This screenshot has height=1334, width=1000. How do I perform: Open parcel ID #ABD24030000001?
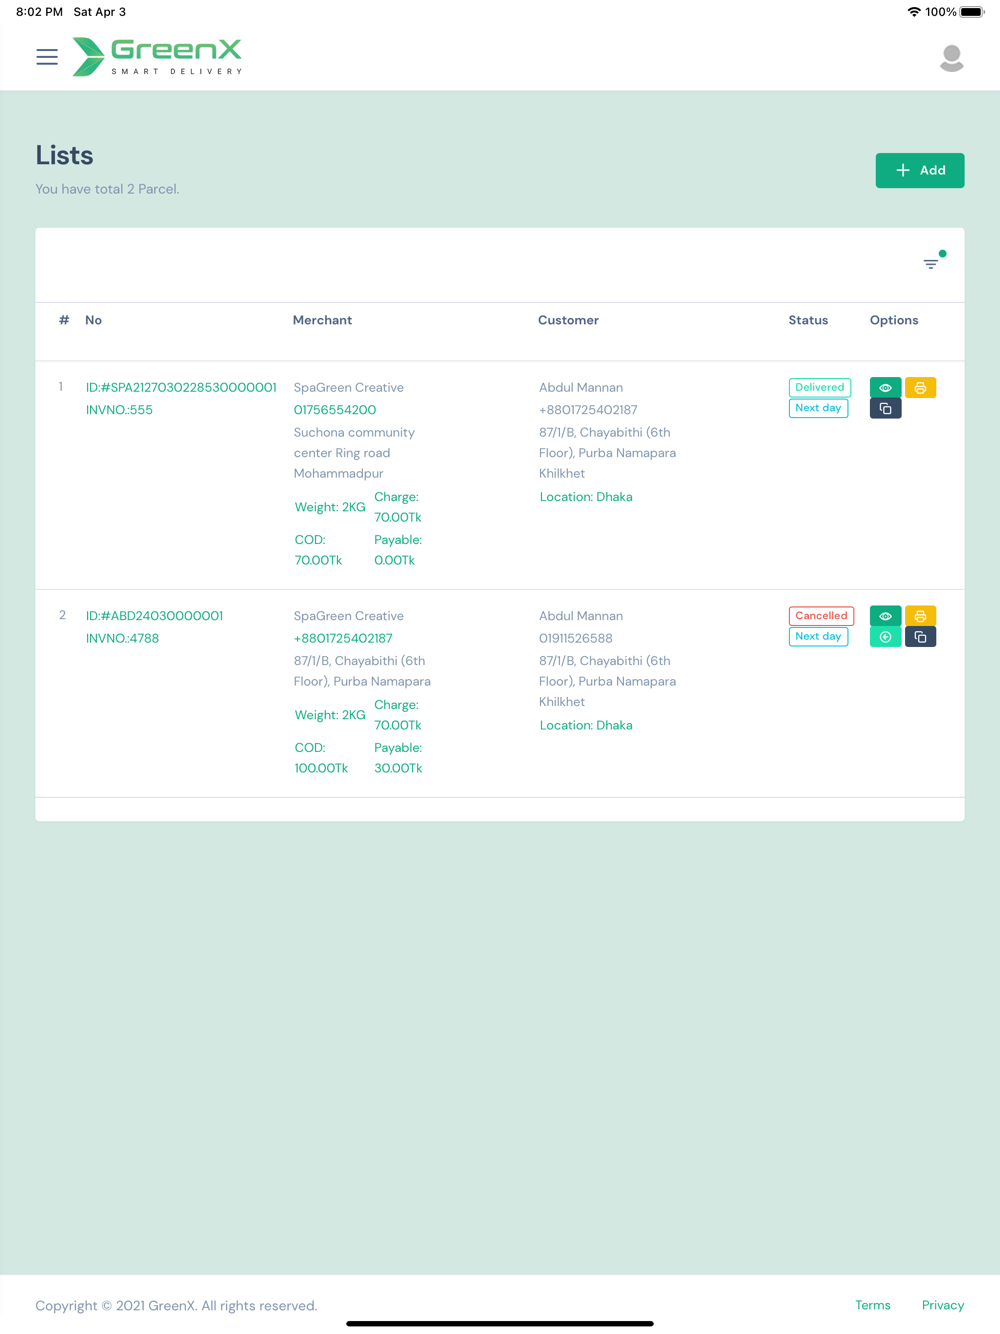155,616
